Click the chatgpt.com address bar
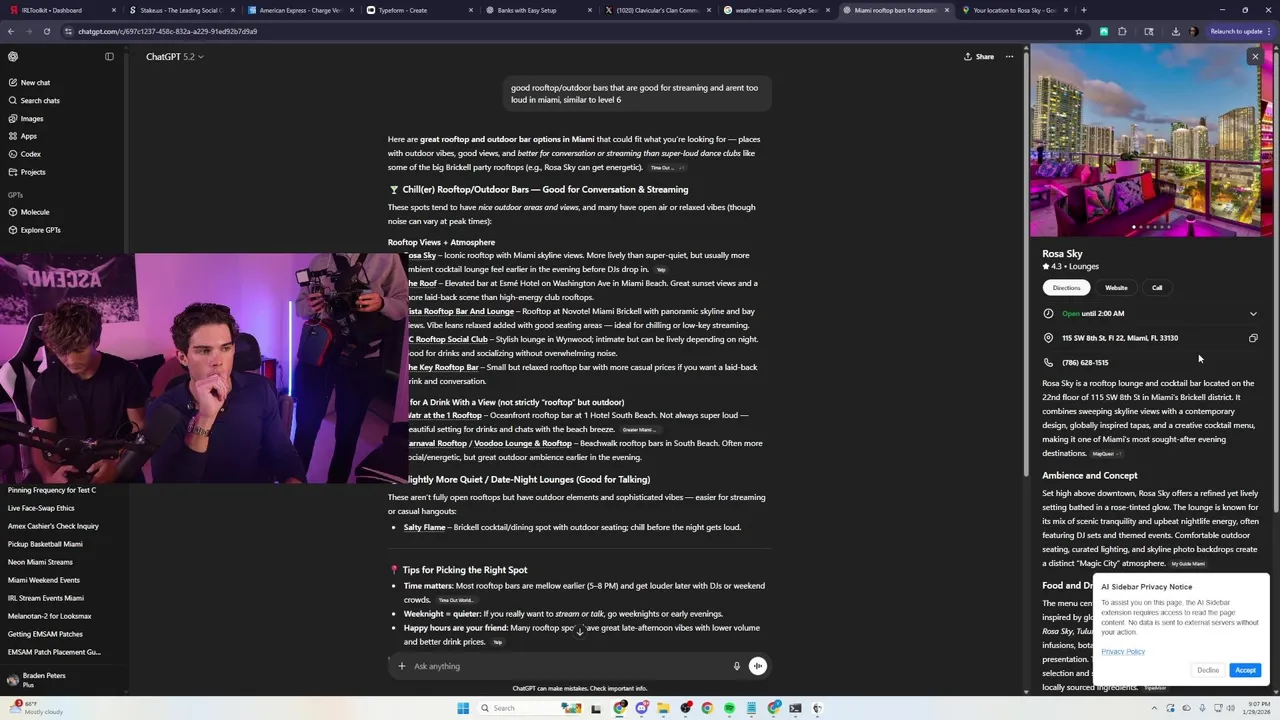The height and width of the screenshot is (720, 1280). 570,31
